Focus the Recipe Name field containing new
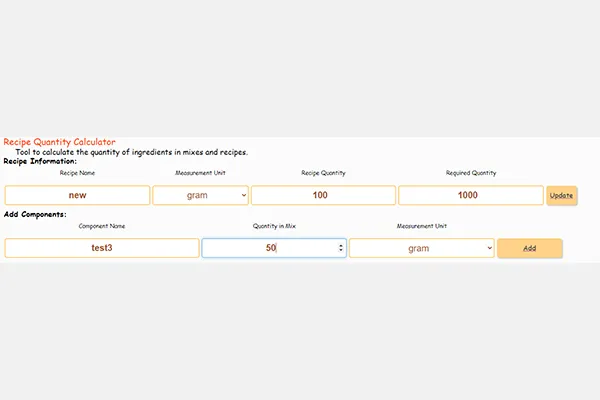Viewport: 600px width, 400px height. click(x=77, y=195)
